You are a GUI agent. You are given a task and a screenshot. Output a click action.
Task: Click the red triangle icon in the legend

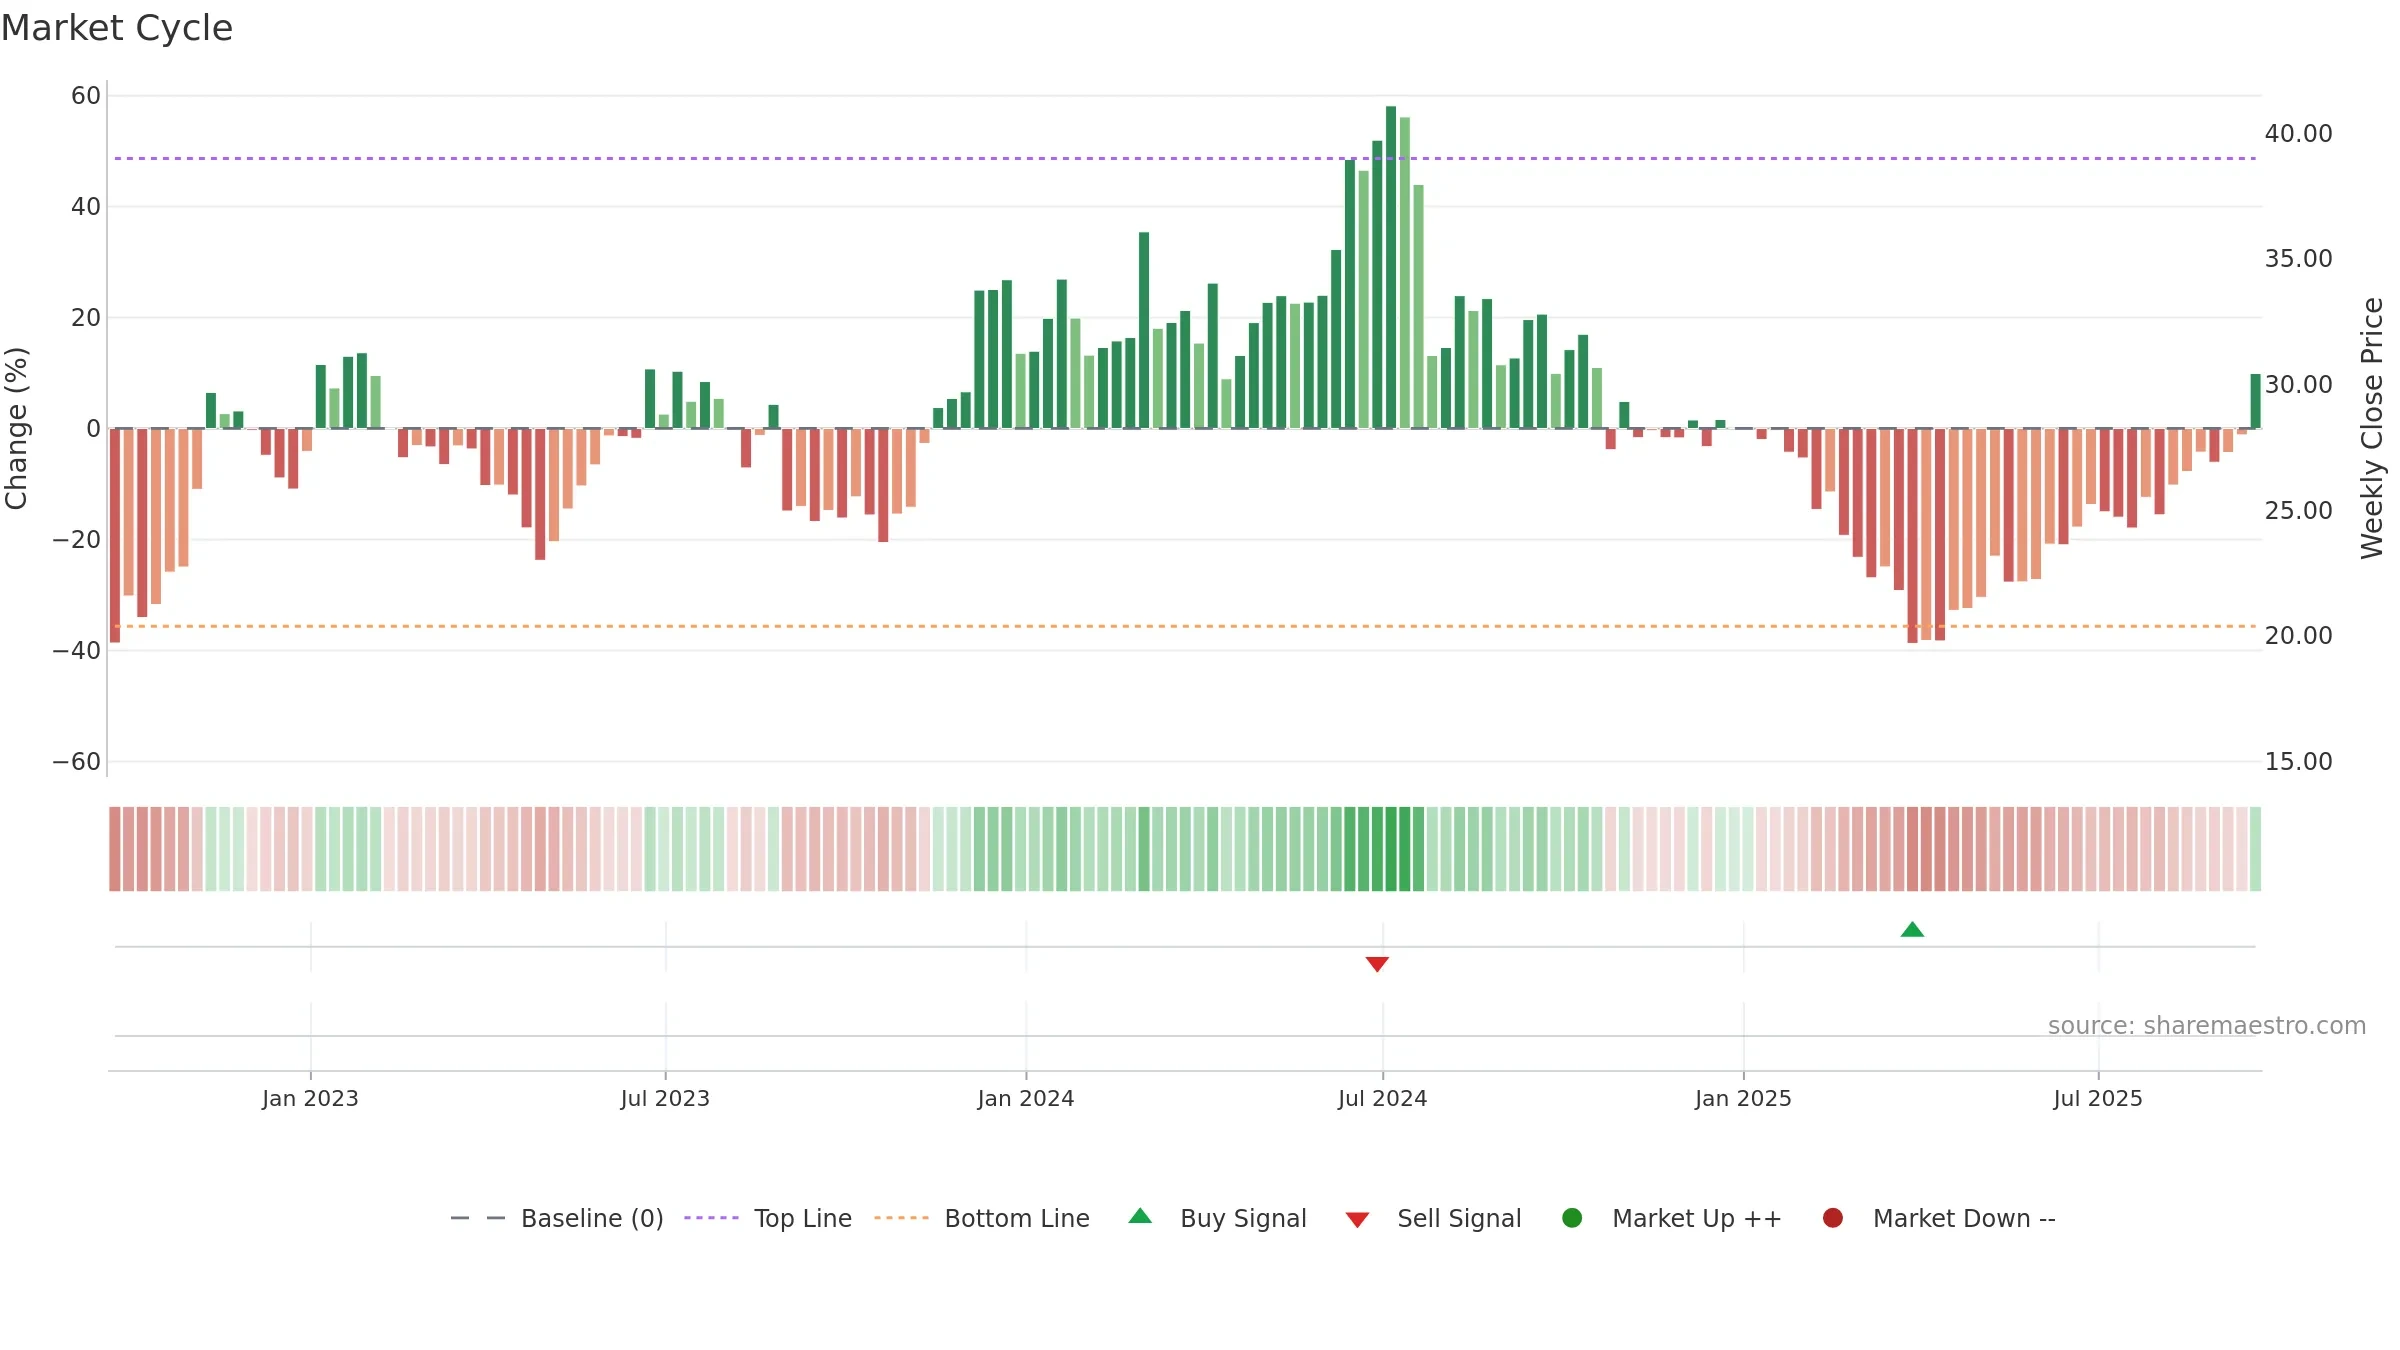(x=1357, y=1220)
